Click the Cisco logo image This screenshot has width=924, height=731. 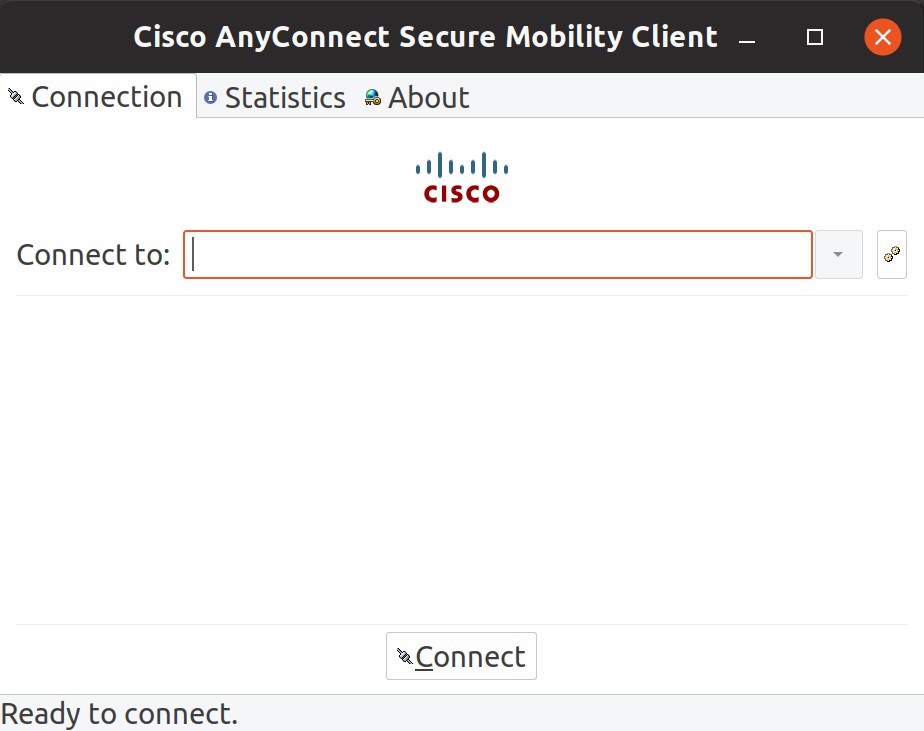(x=462, y=178)
